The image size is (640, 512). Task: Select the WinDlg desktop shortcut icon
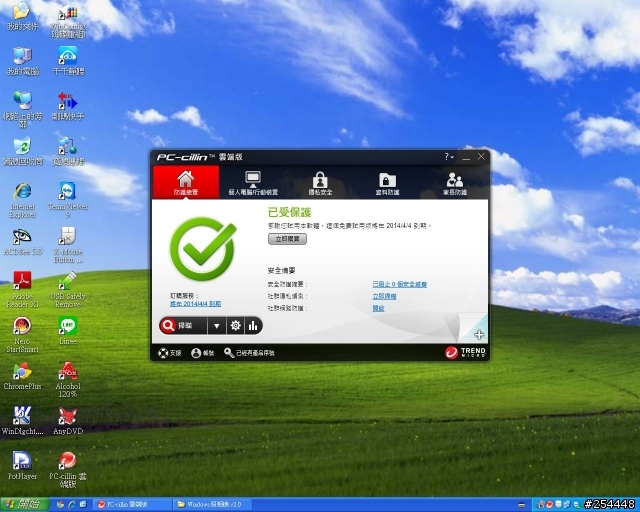(22, 421)
